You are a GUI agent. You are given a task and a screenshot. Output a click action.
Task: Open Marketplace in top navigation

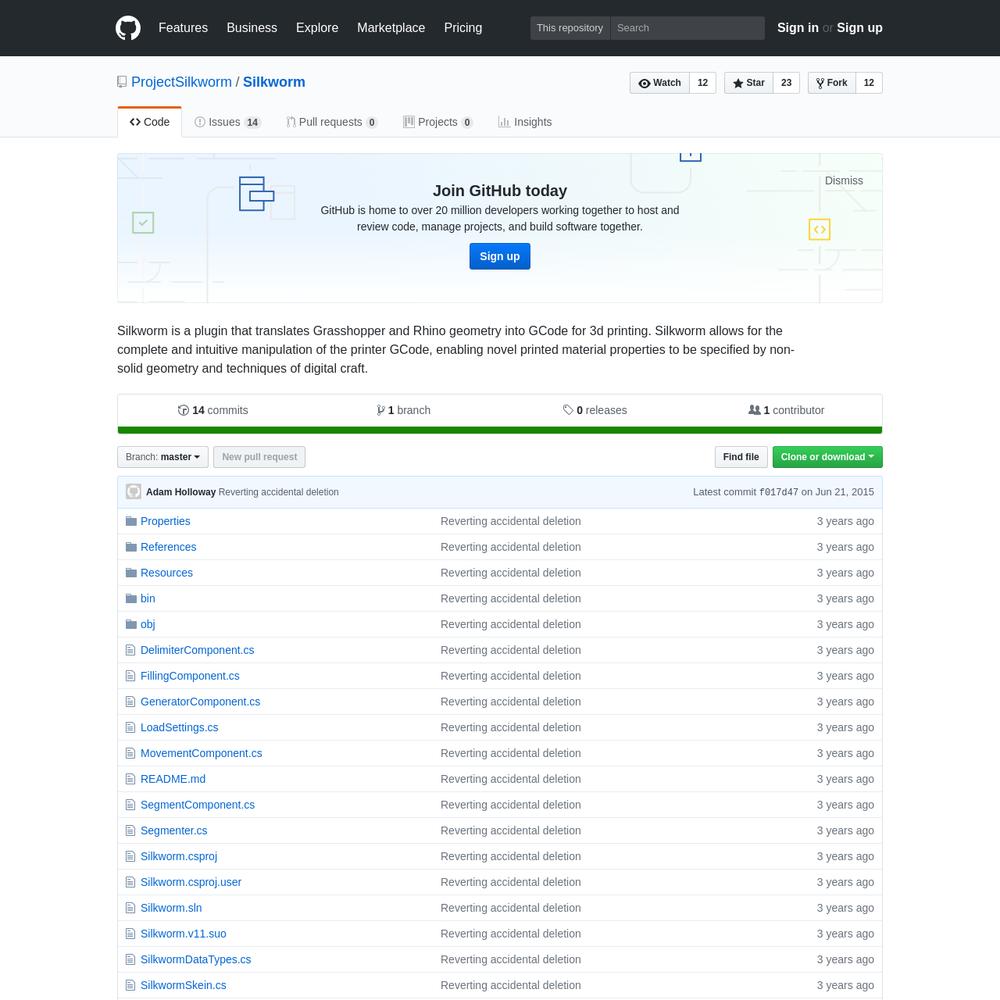pyautogui.click(x=391, y=28)
